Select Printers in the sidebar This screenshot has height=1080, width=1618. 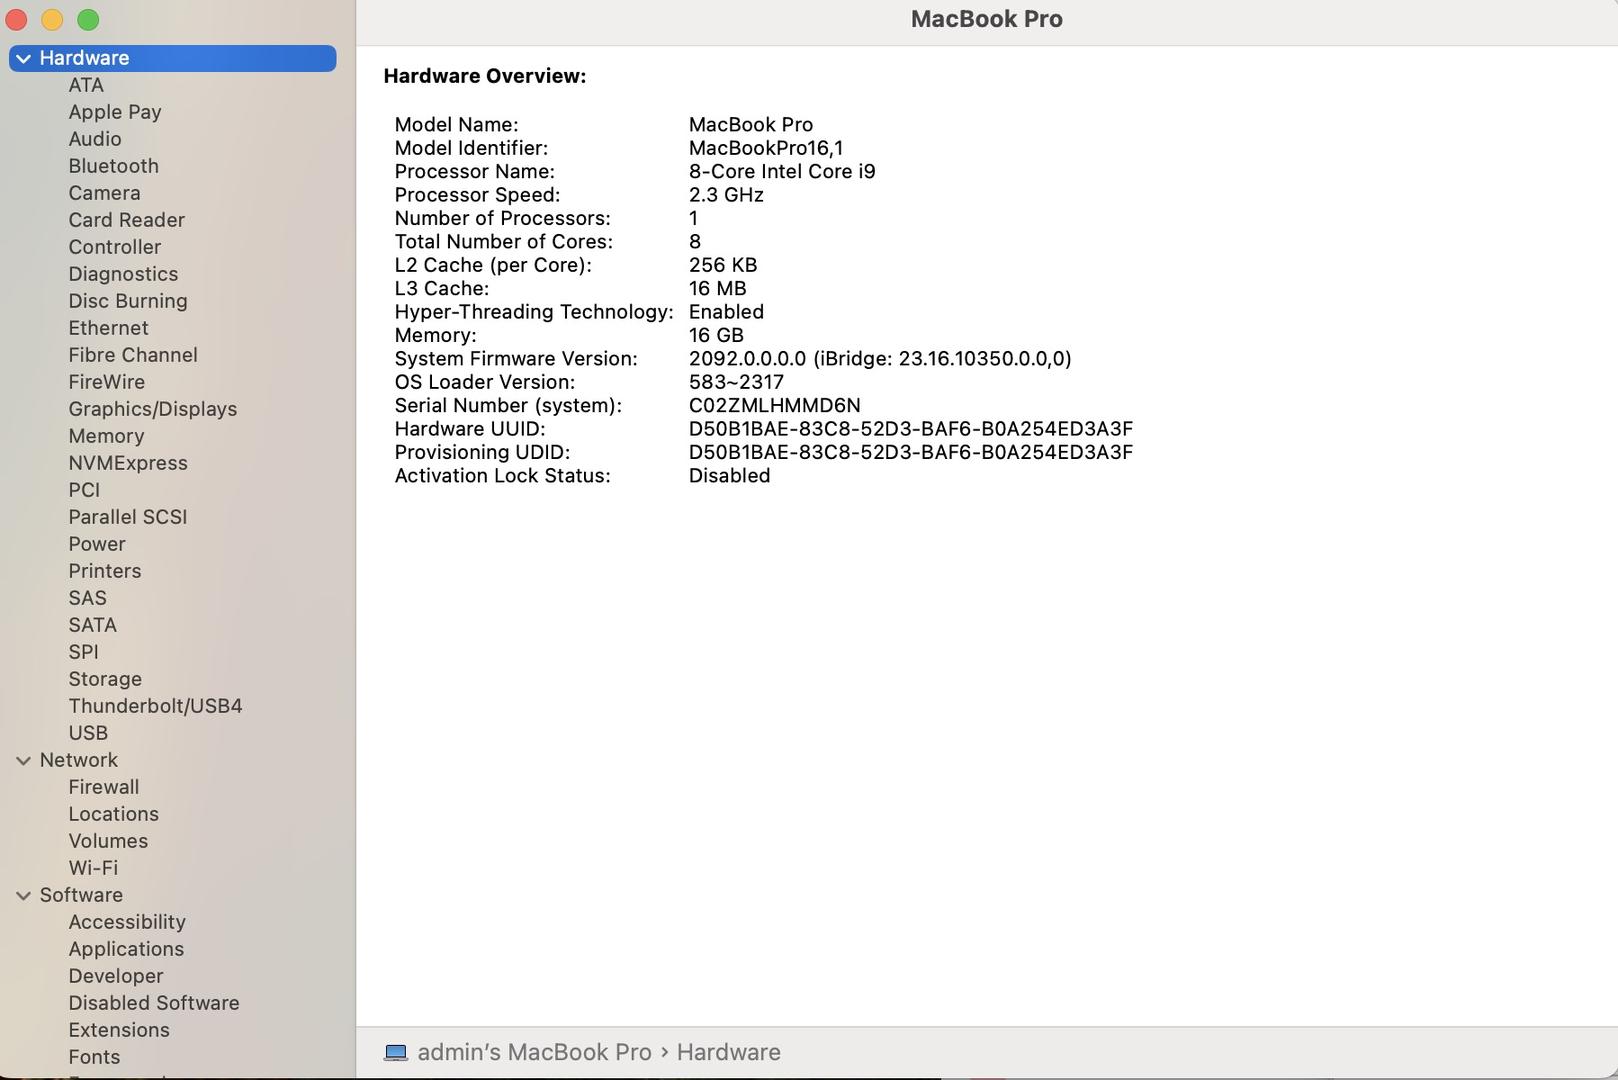tap(104, 571)
